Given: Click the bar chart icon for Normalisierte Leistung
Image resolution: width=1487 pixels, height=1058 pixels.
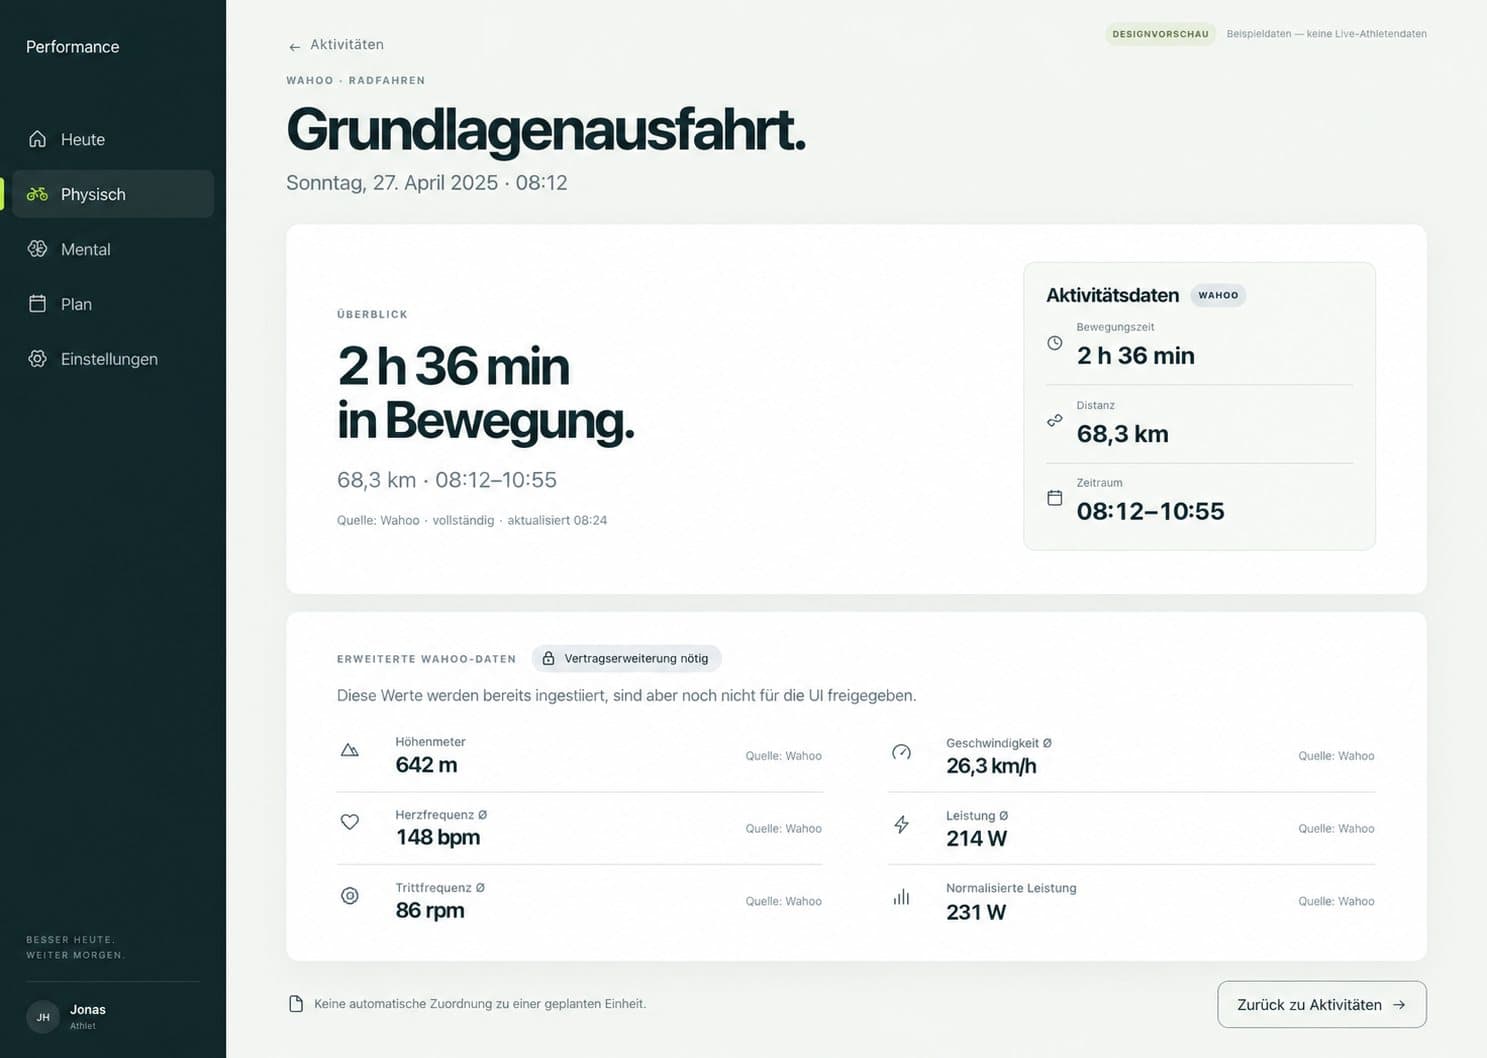Looking at the screenshot, I should pos(901,897).
